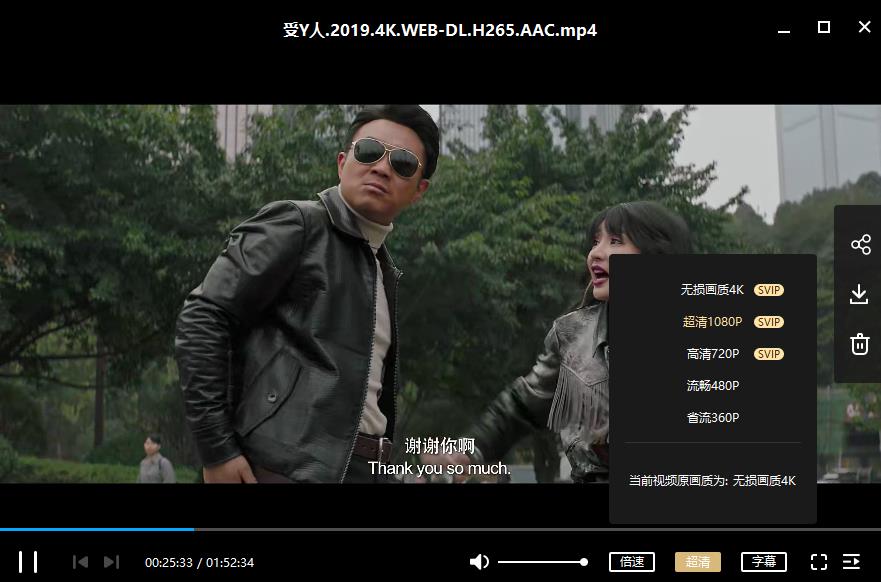
Task: Delete the video with trash icon
Action: [x=860, y=344]
